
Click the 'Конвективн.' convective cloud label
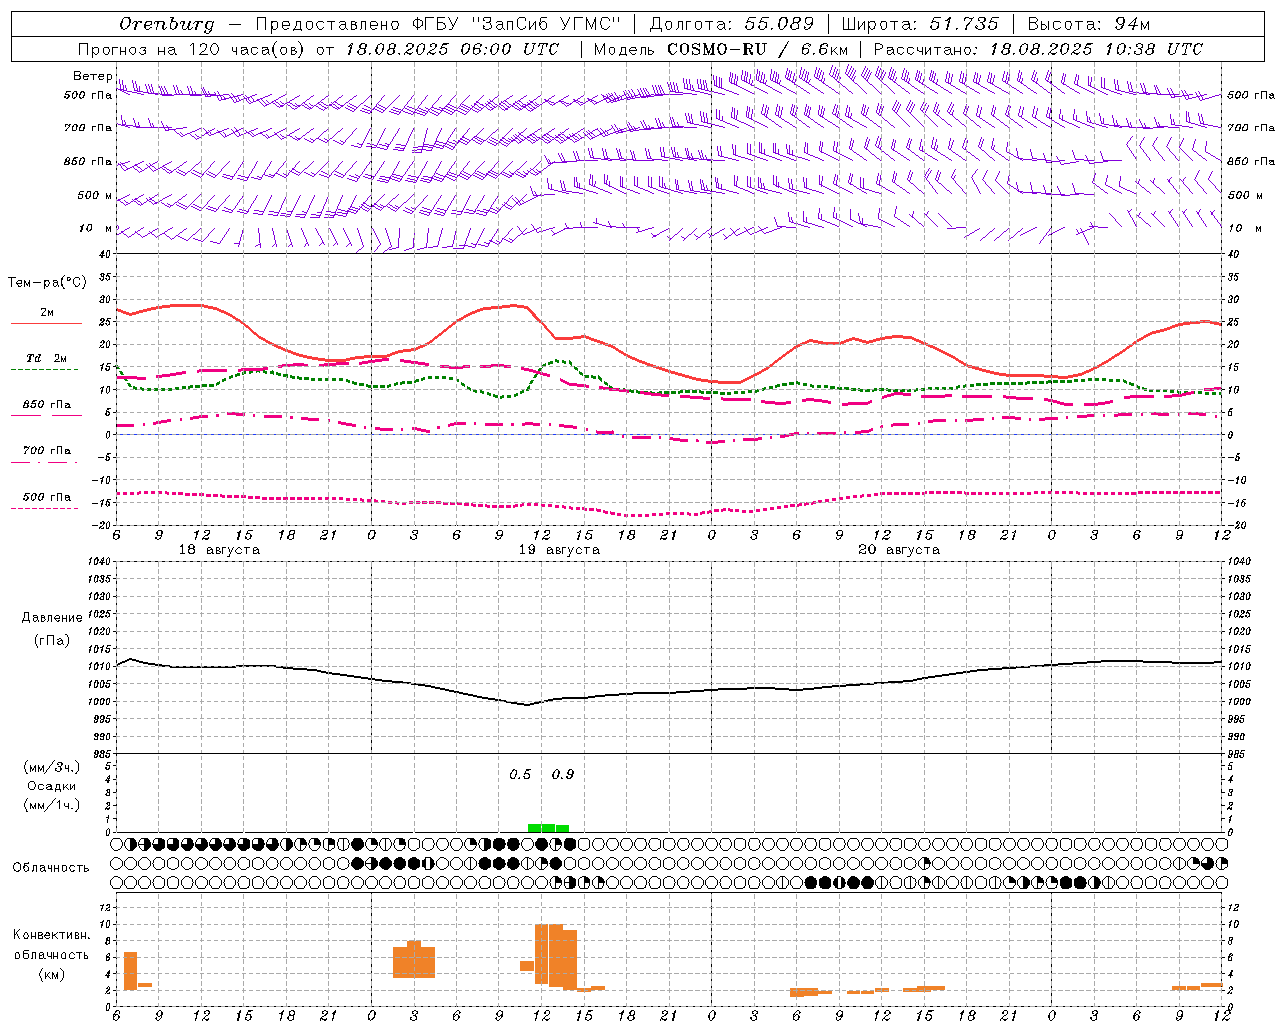click(x=52, y=935)
